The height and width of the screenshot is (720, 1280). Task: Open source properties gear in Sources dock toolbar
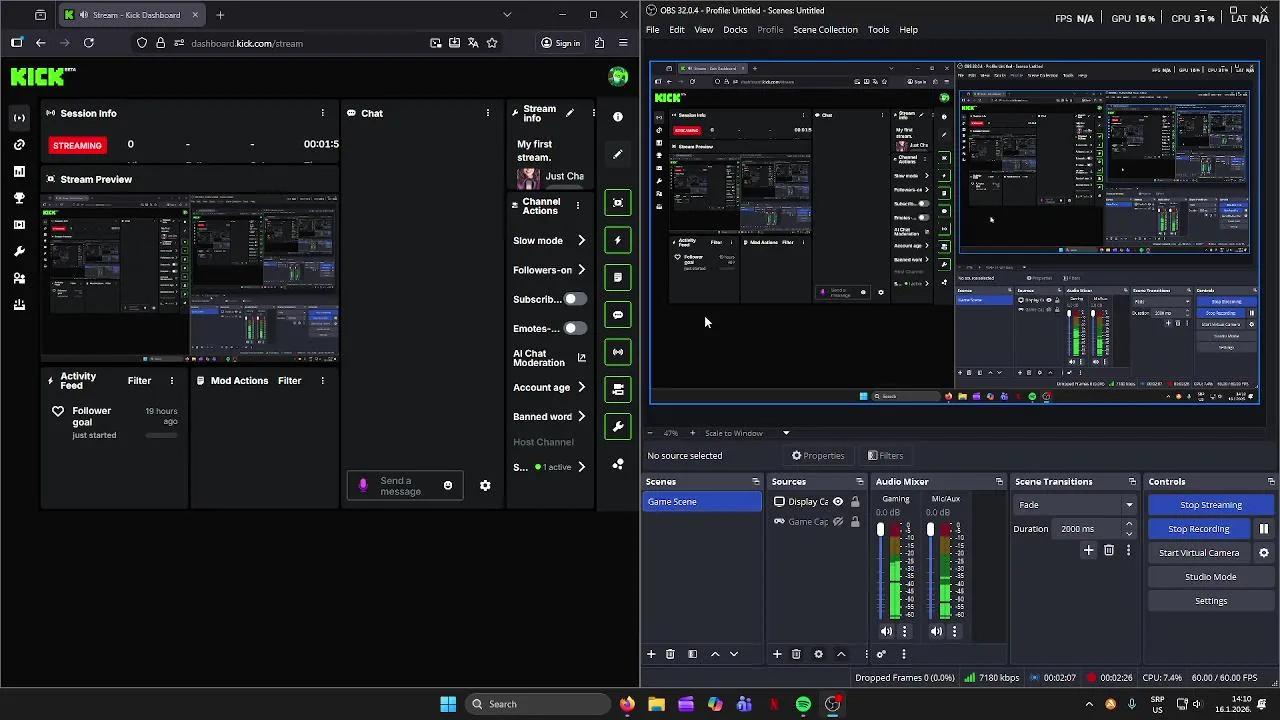tap(819, 654)
